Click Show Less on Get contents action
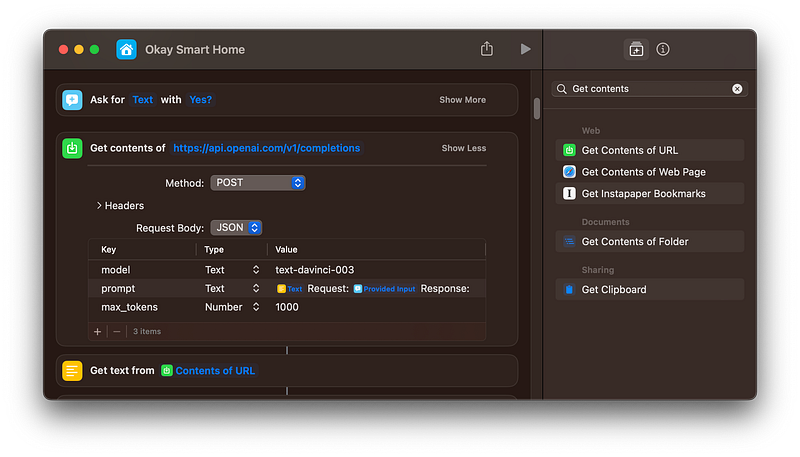 coord(464,148)
